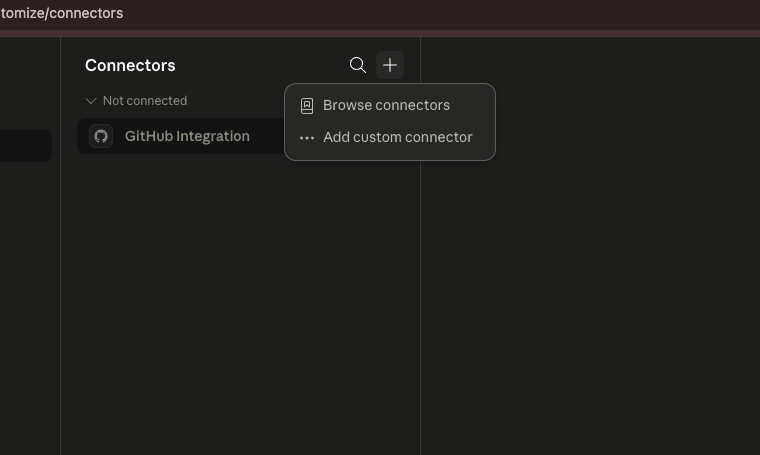Click the URL text in address bar

tap(62, 13)
